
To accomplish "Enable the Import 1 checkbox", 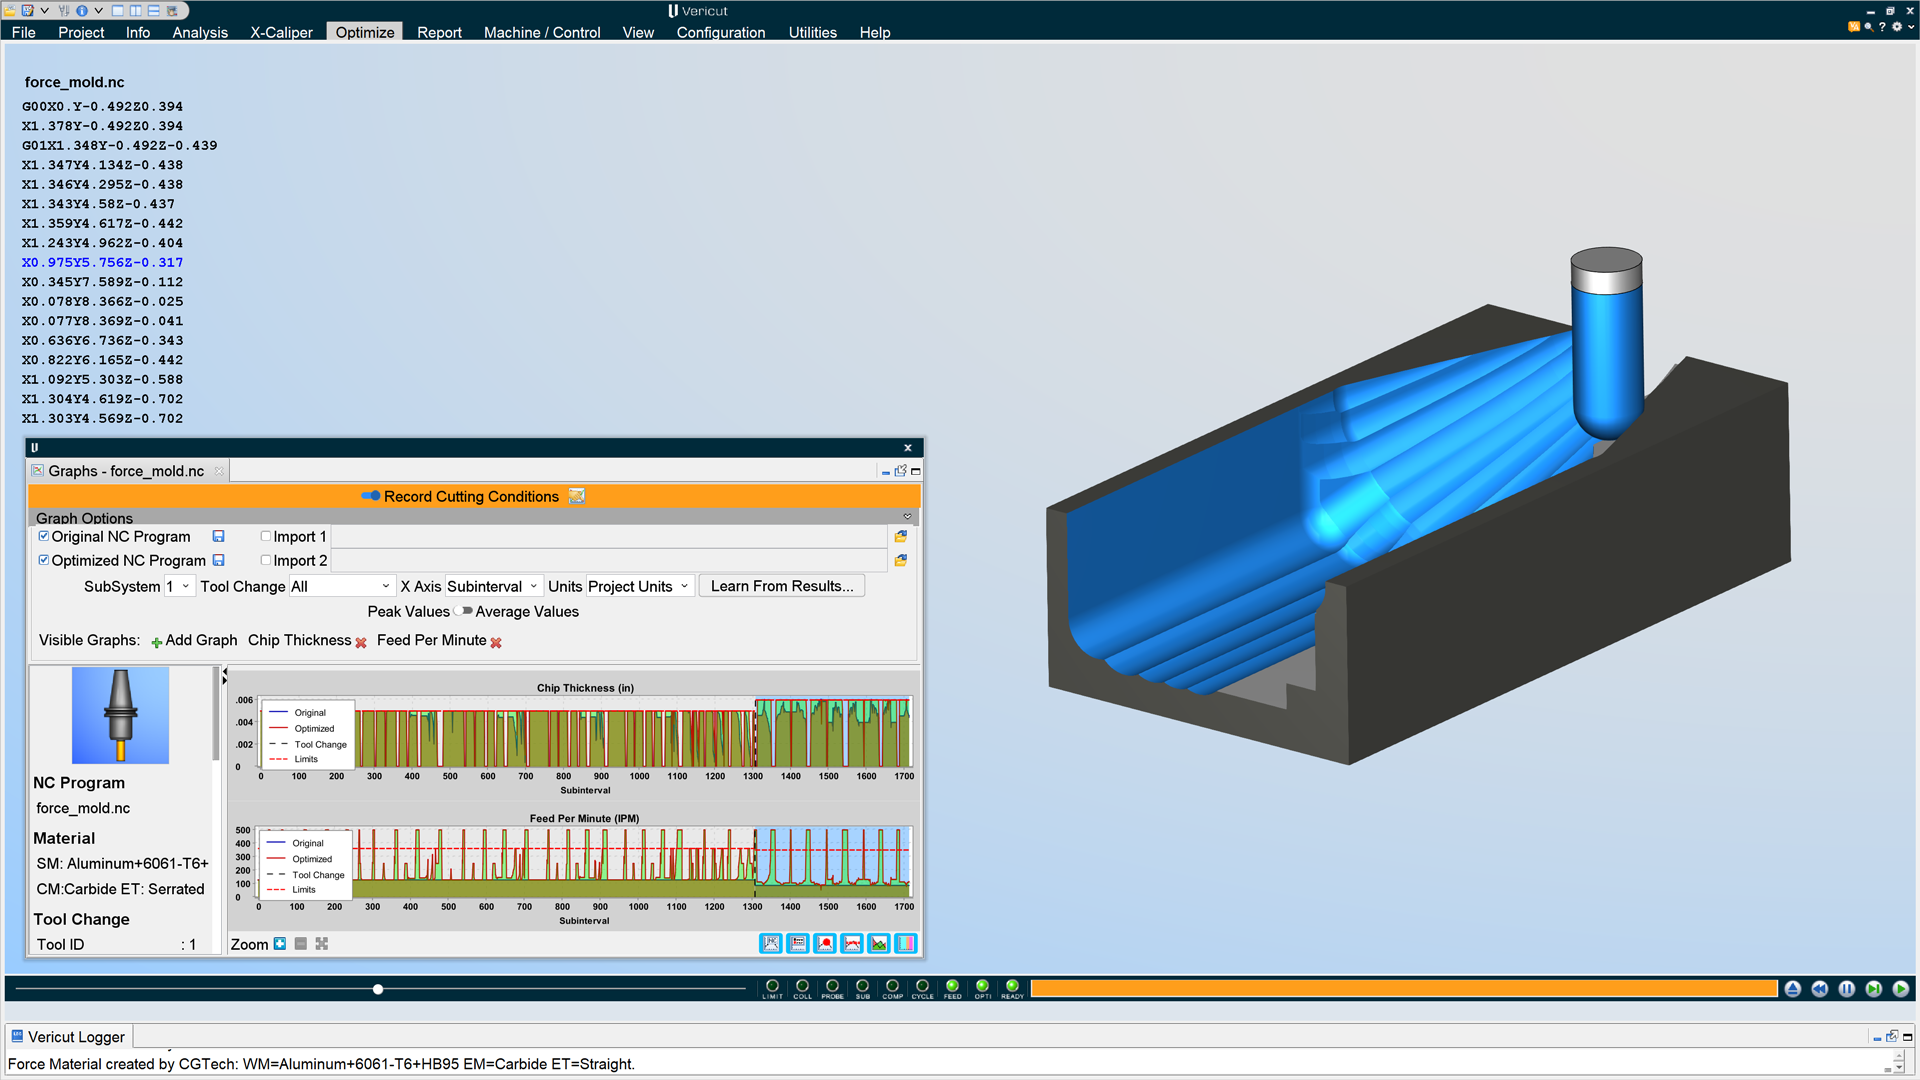I will [266, 536].
